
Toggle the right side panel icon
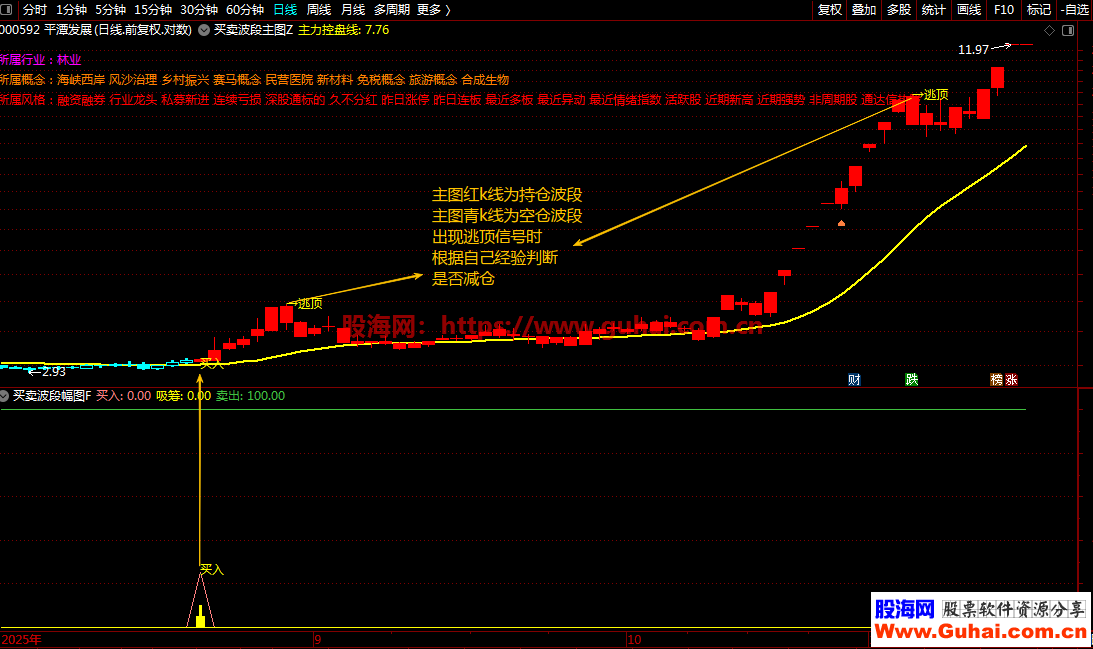click(1069, 31)
